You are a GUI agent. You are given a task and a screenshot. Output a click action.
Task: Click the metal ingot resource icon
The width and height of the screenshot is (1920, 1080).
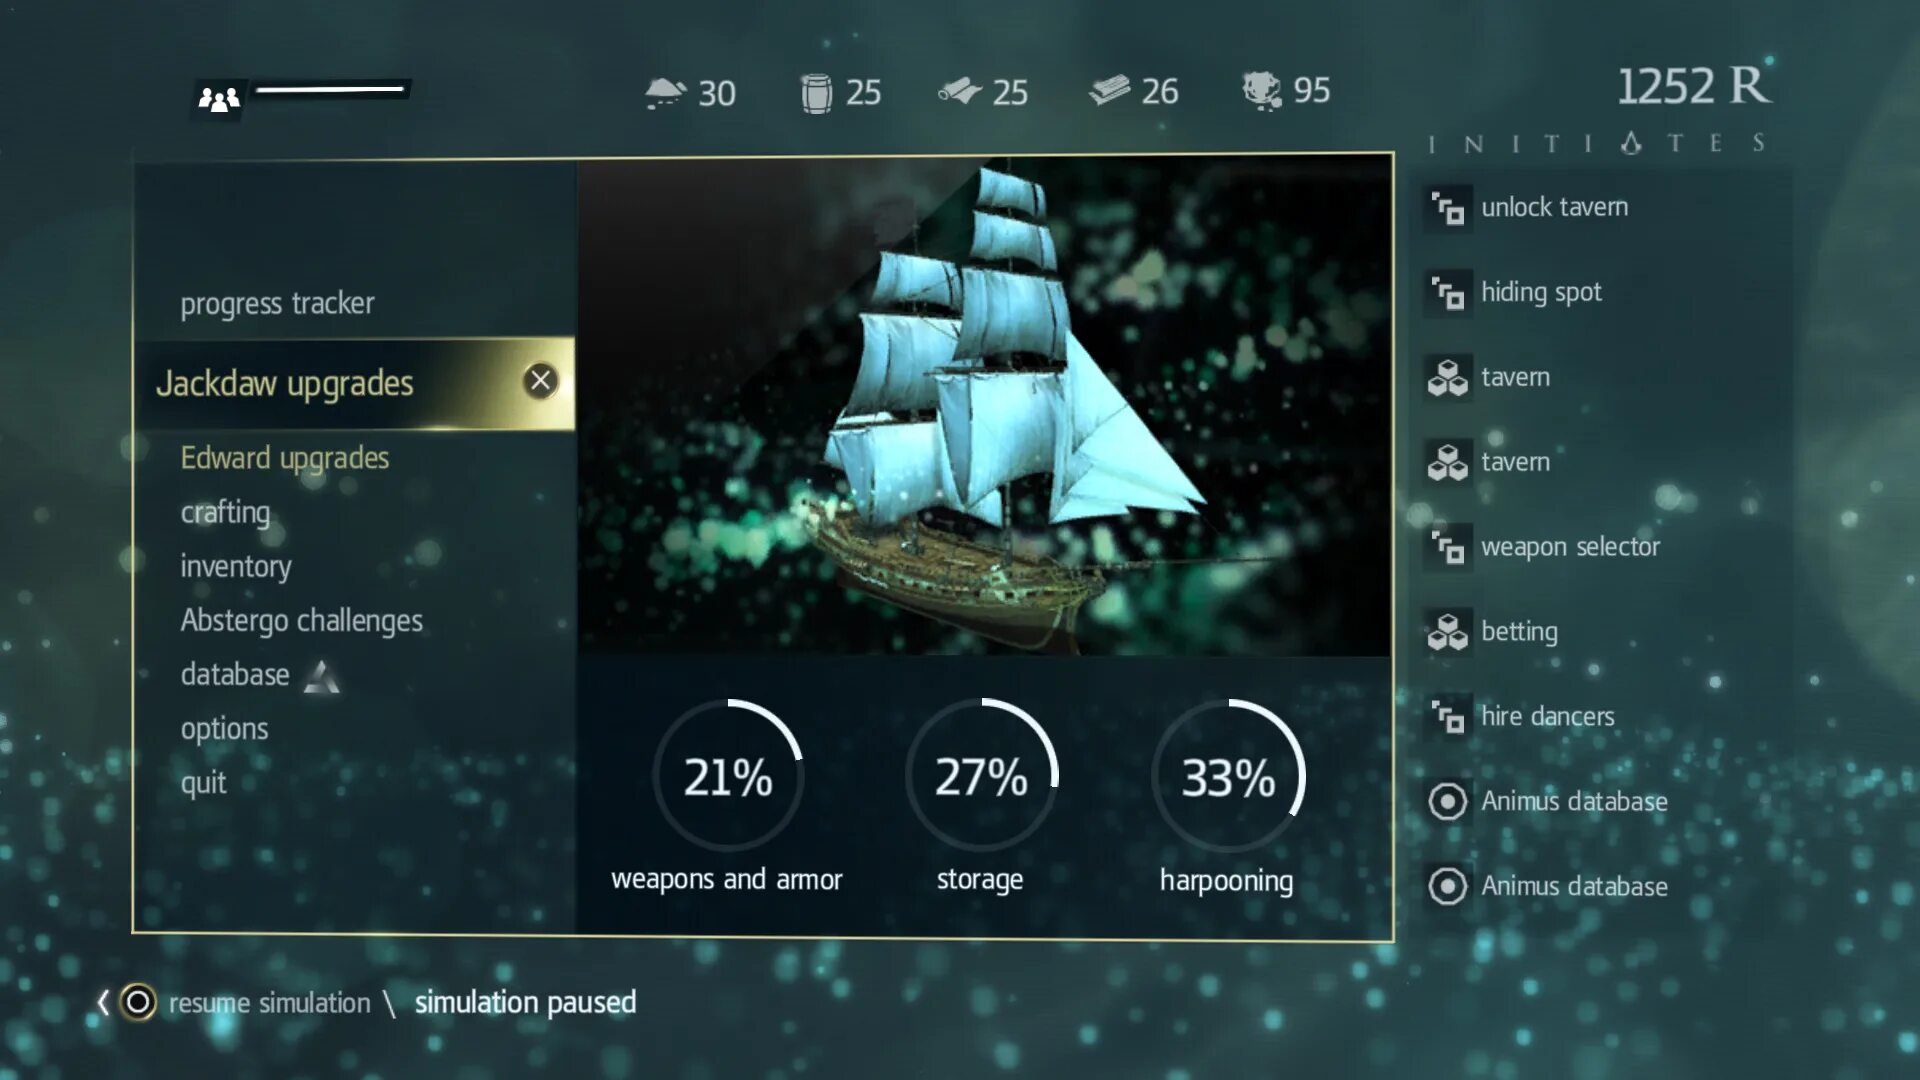pyautogui.click(x=1110, y=91)
